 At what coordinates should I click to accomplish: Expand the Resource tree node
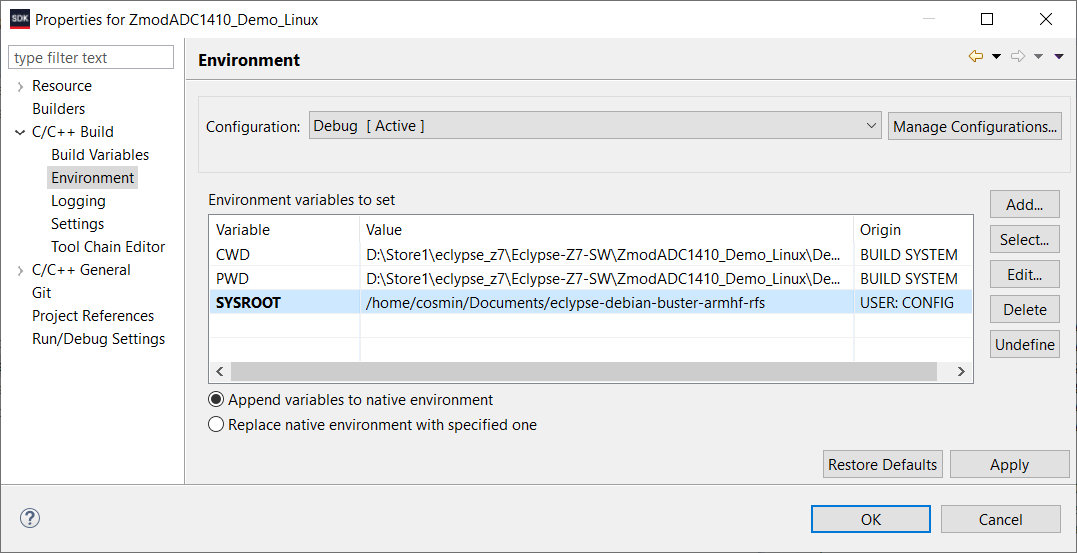20,87
